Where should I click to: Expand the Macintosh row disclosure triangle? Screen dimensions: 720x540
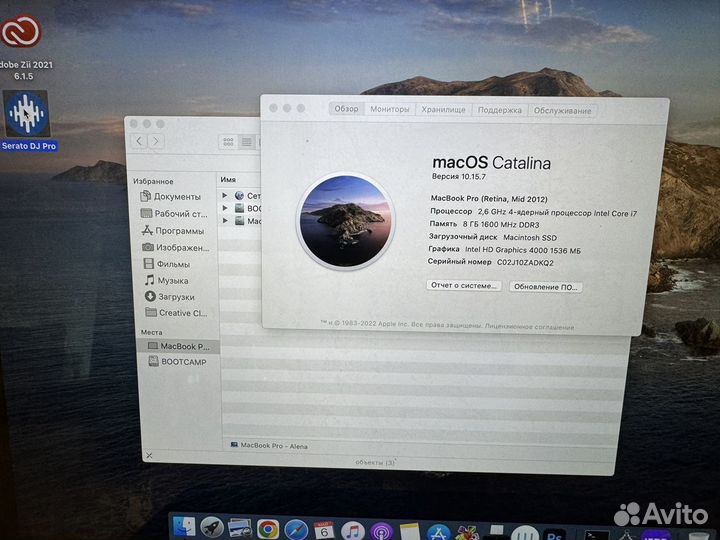(x=225, y=221)
